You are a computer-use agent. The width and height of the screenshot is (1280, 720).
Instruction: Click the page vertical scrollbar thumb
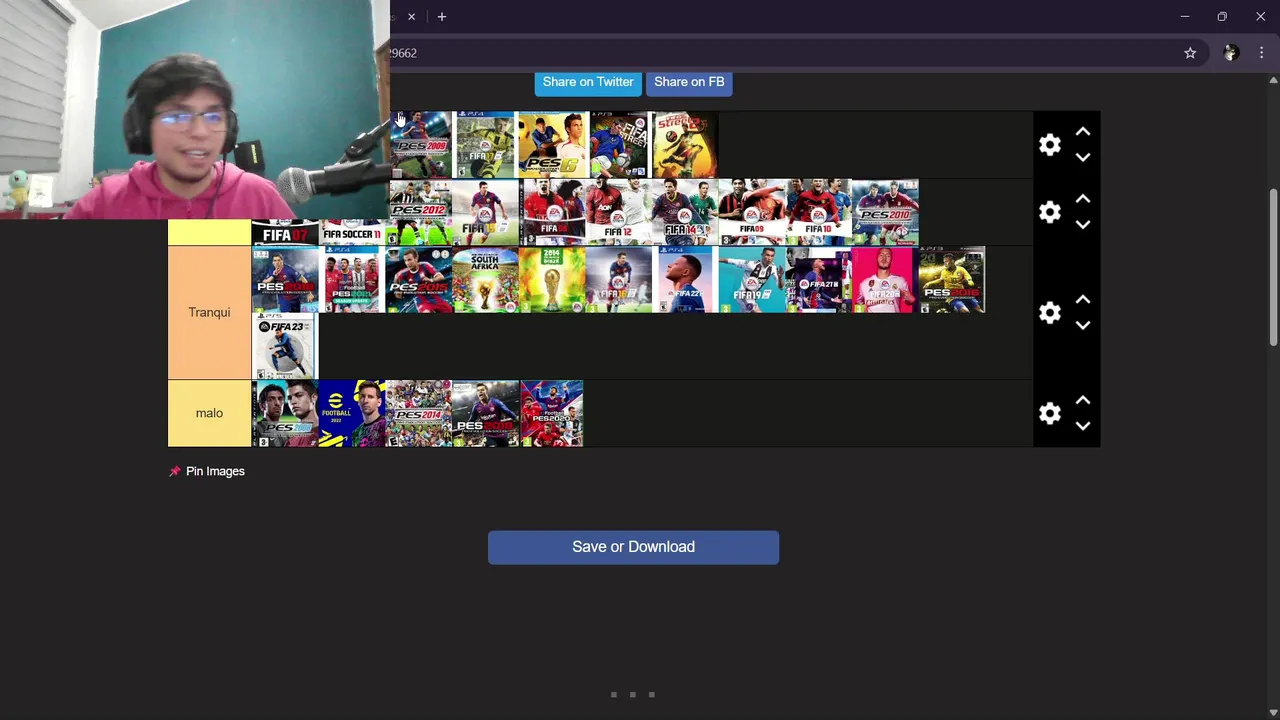[1273, 268]
